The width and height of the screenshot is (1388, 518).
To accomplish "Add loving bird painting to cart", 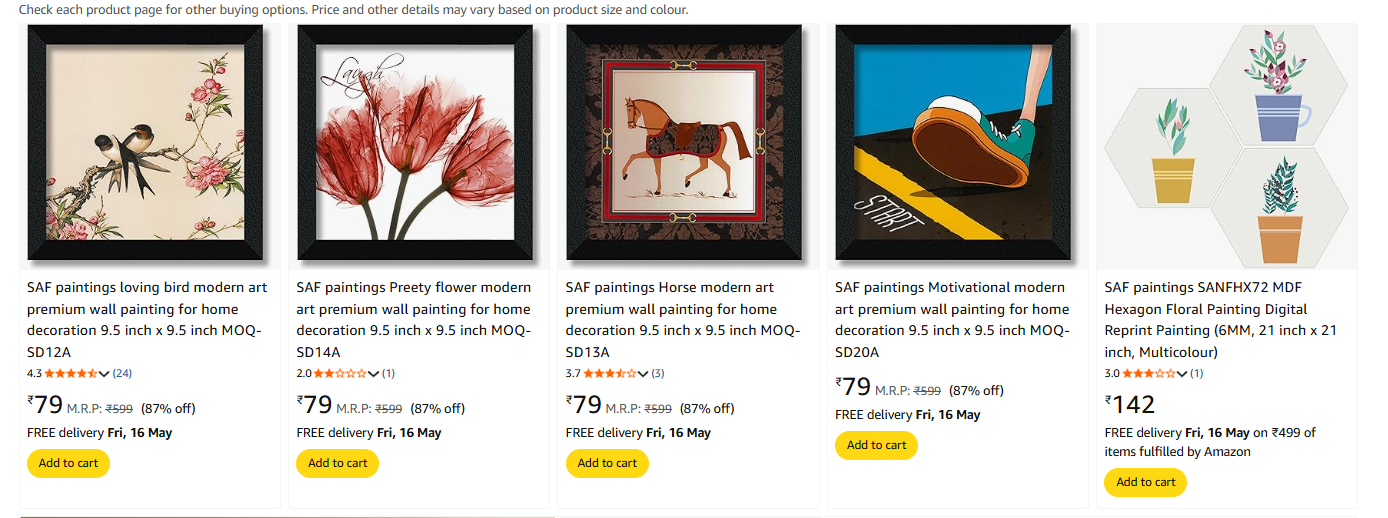I will [x=68, y=463].
